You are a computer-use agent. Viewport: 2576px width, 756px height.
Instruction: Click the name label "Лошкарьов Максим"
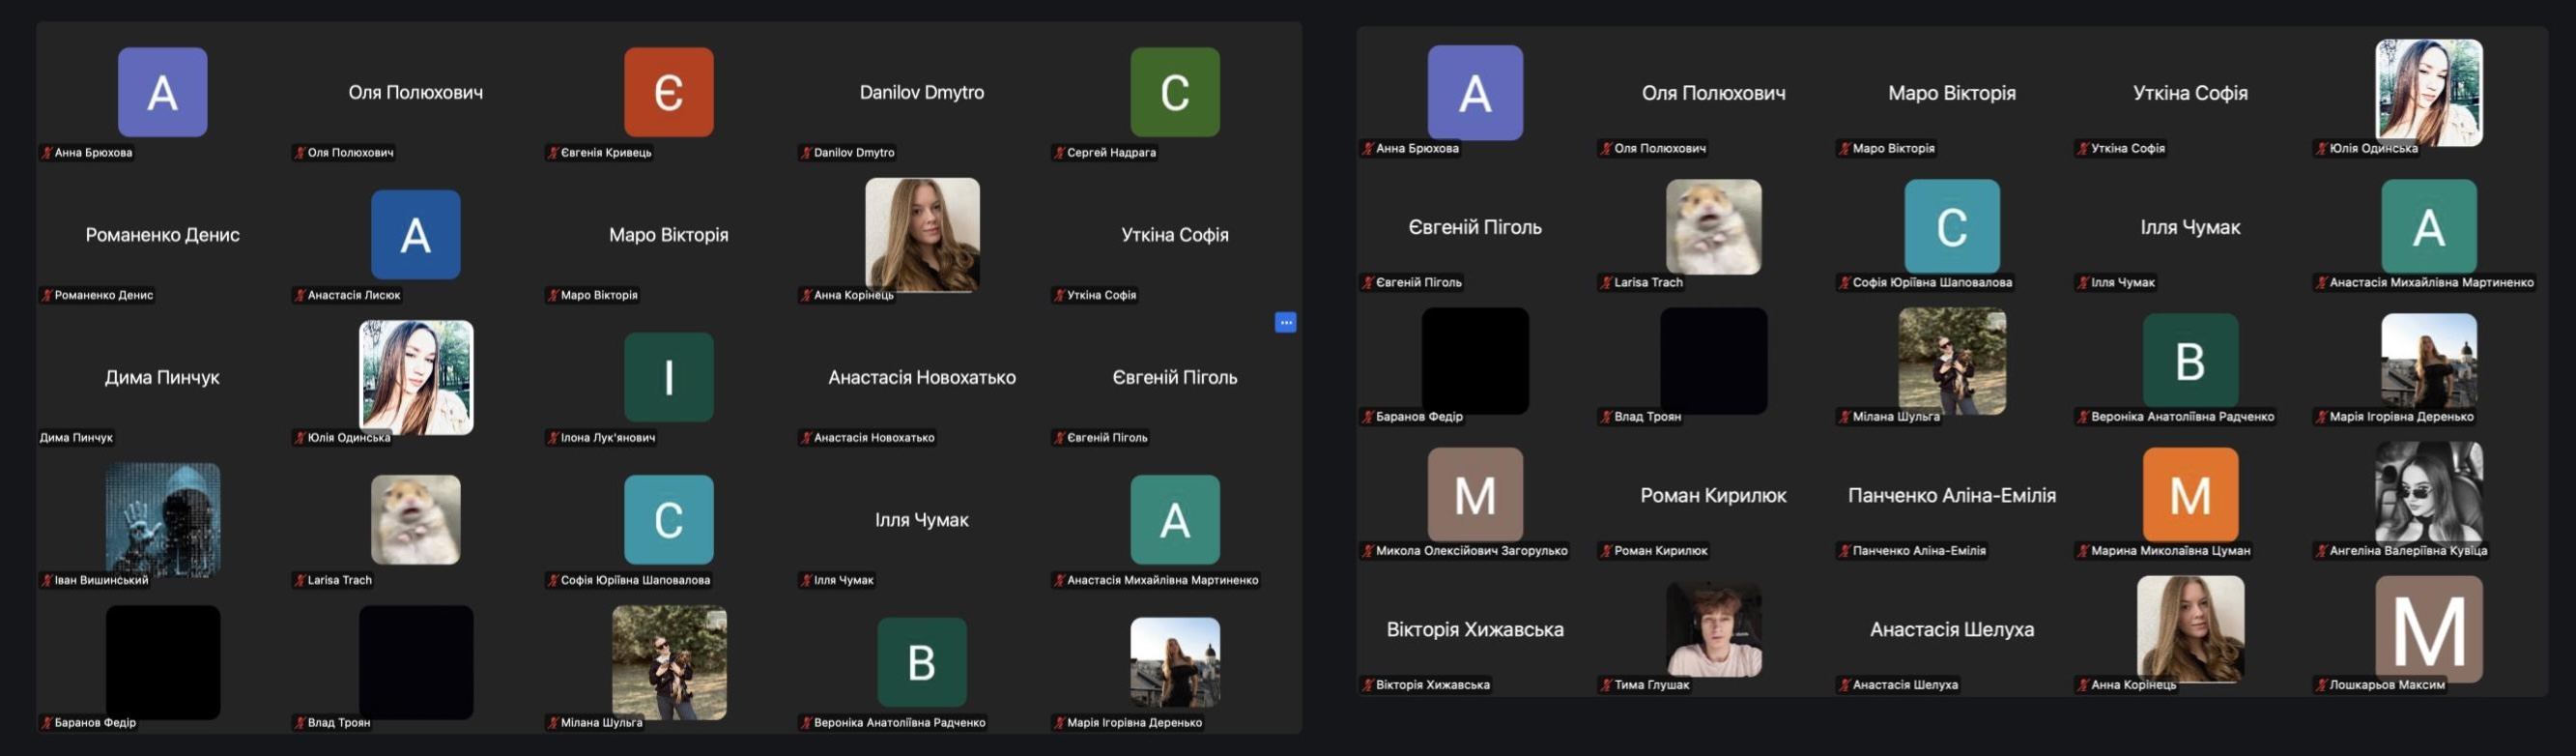click(2387, 685)
